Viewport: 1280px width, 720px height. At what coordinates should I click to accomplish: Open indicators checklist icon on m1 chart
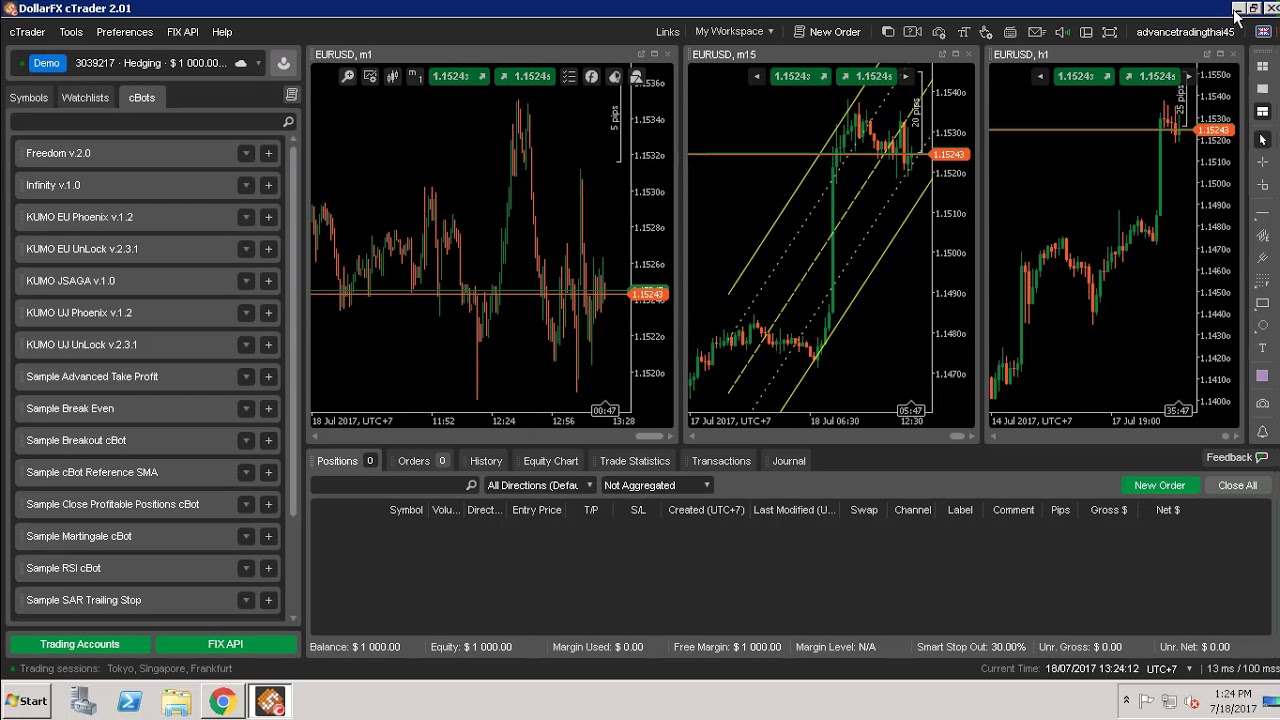pos(569,77)
